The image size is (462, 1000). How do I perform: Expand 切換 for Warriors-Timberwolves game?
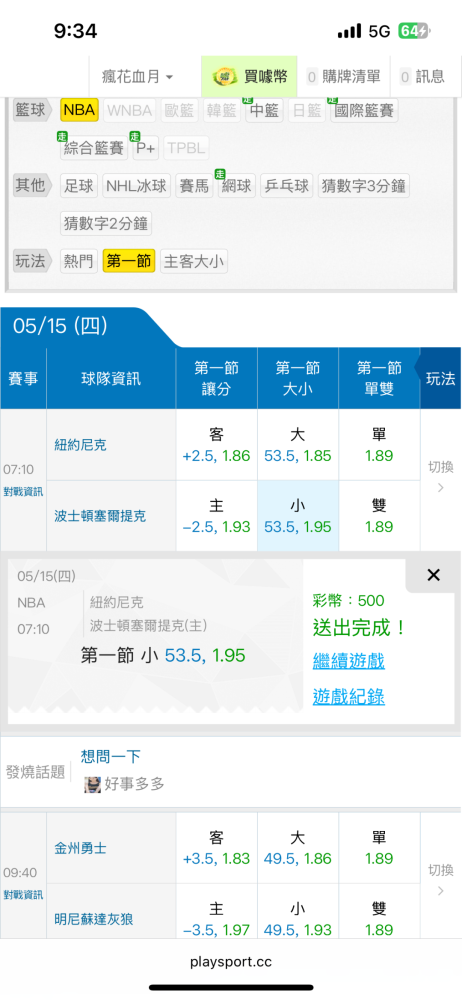click(441, 879)
